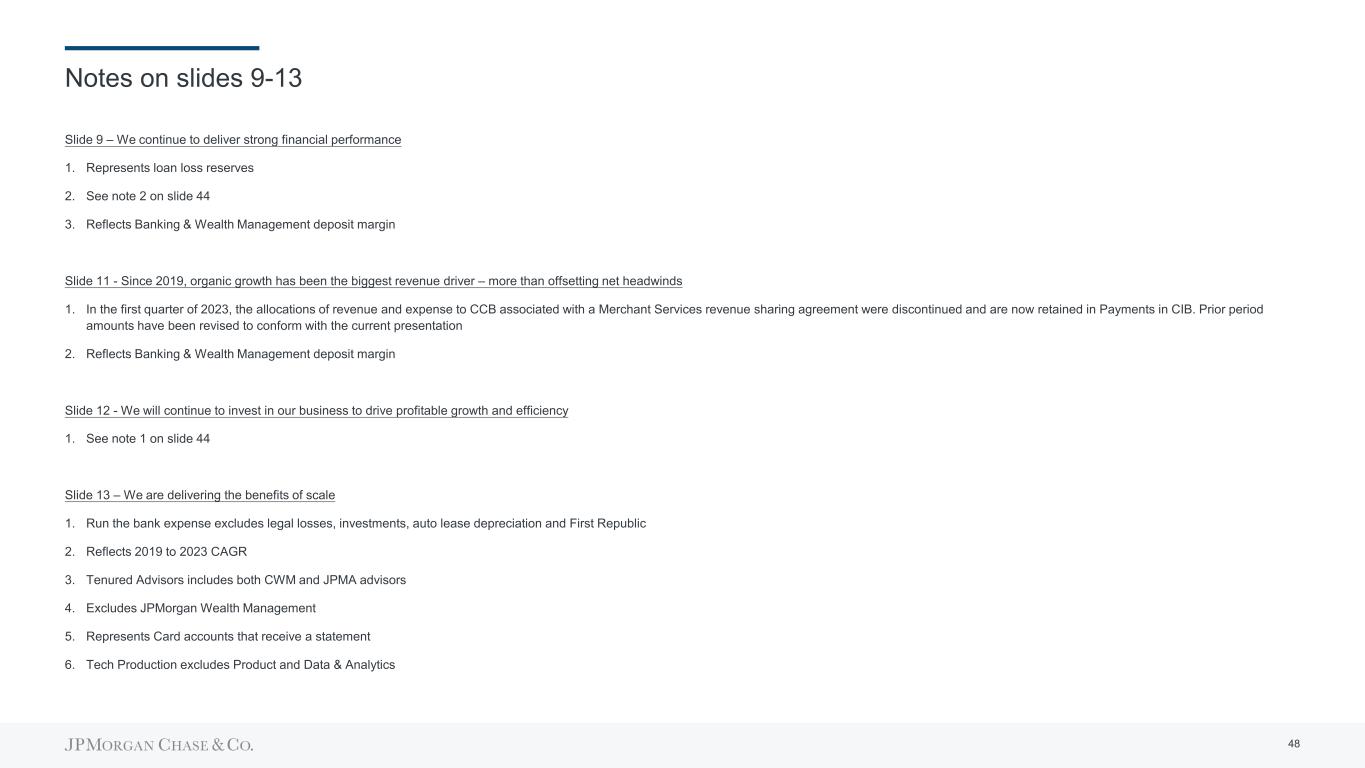Select the Tech Production exclusion note
This screenshot has width=1365, height=768.
[x=240, y=665]
